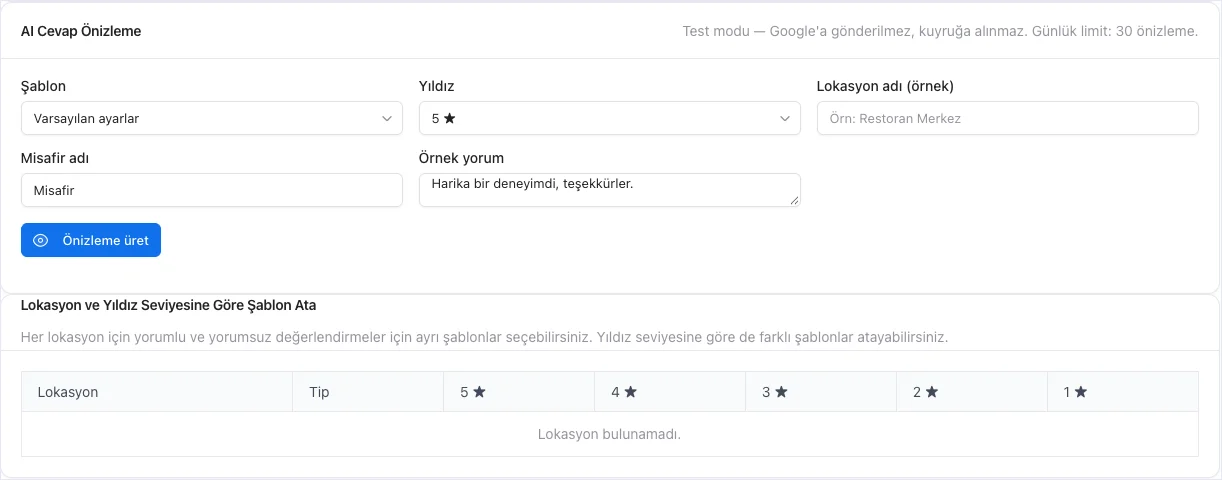
Task: Click the 3 ★ column header
Action: click(821, 392)
